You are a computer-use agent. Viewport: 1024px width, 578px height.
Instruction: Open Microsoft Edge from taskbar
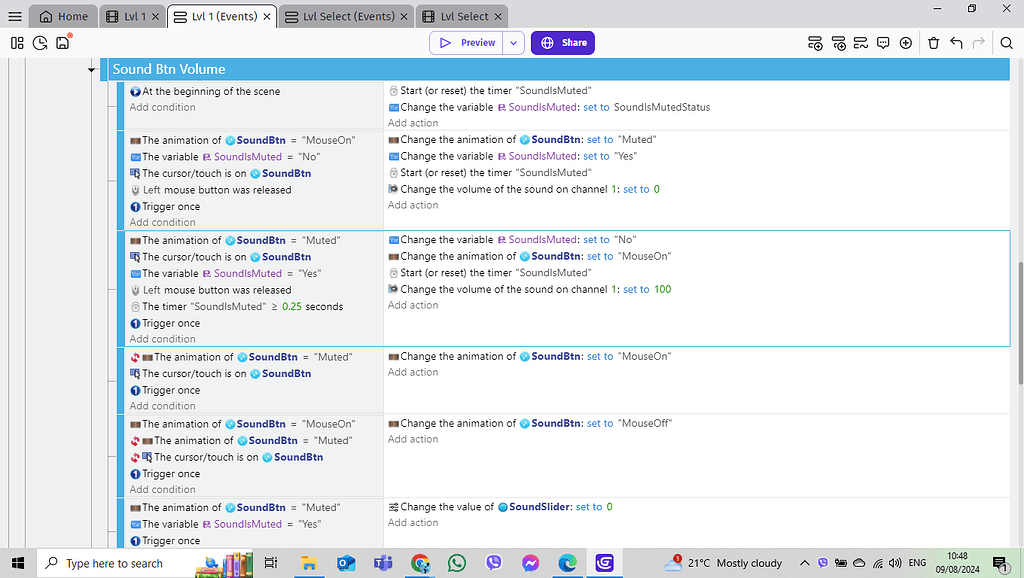tap(567, 563)
